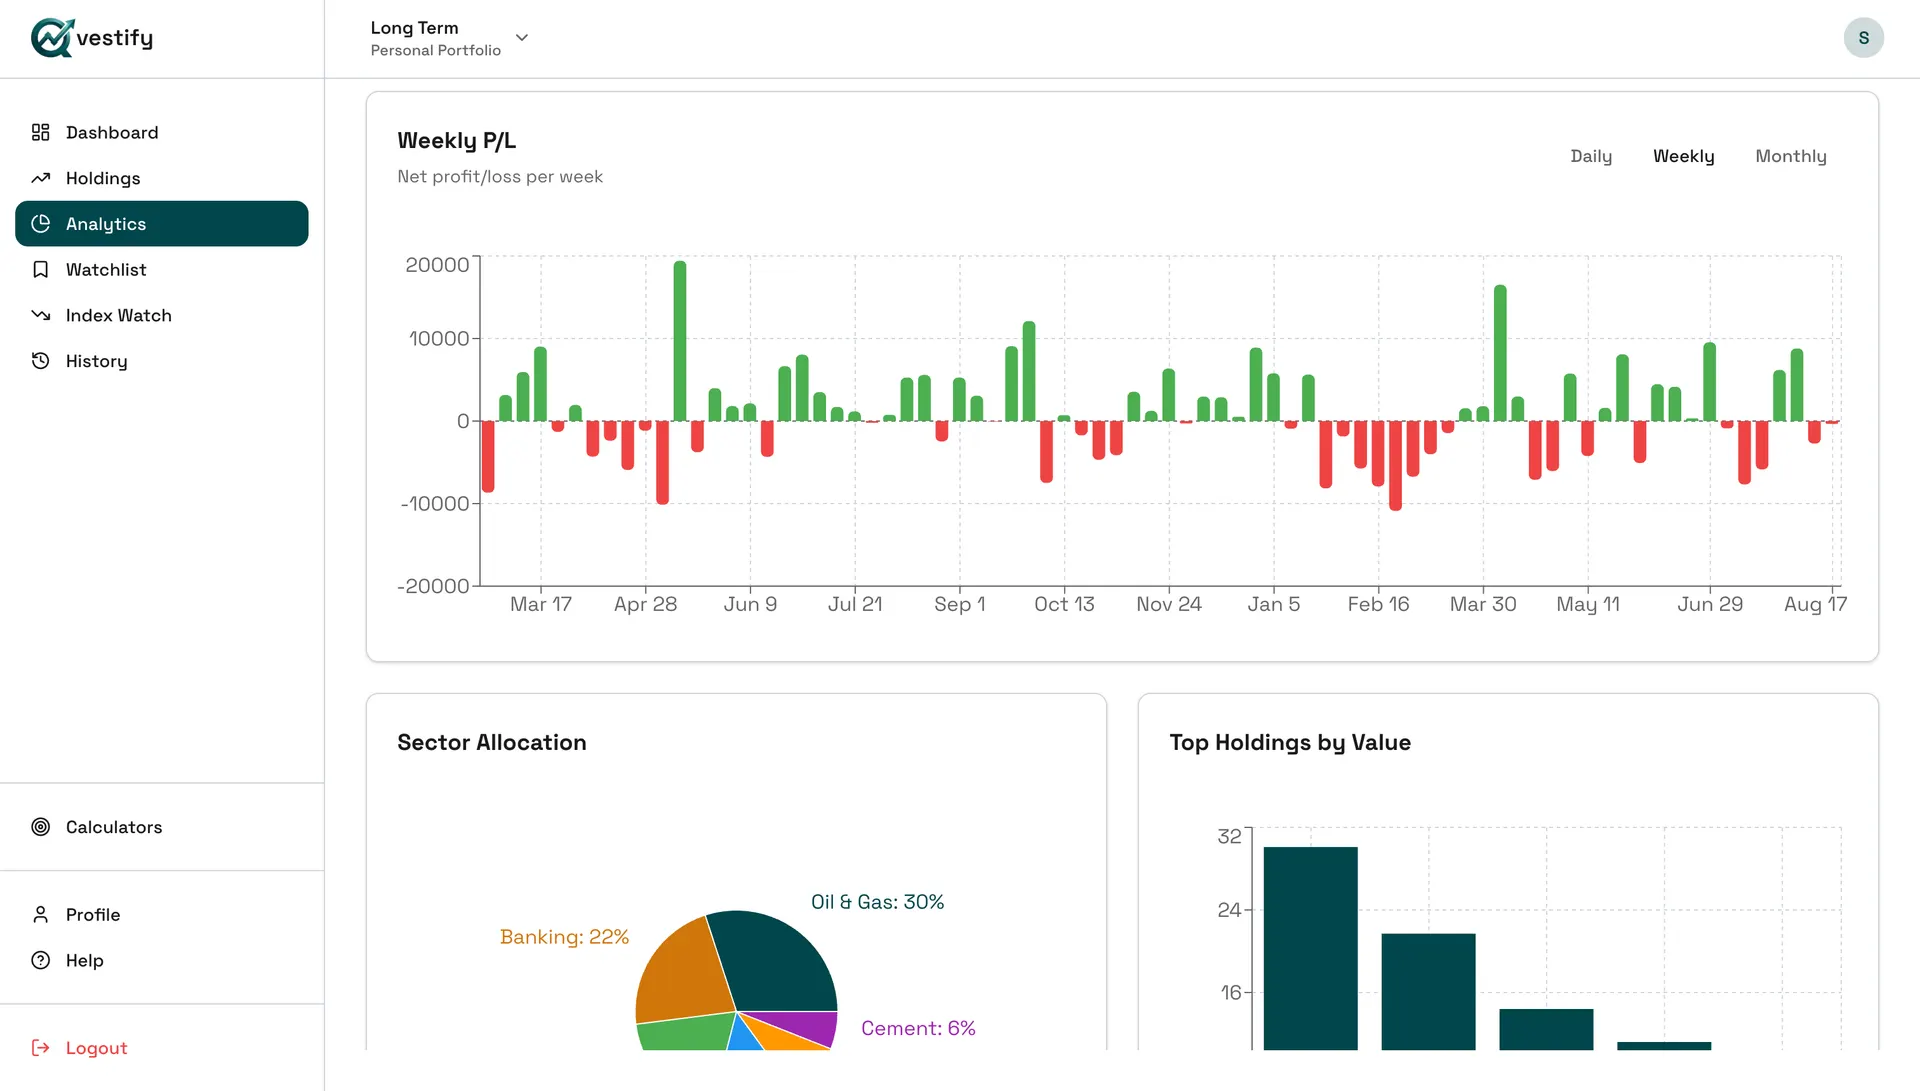
Task: Go to Dashboard page
Action: (x=162, y=133)
